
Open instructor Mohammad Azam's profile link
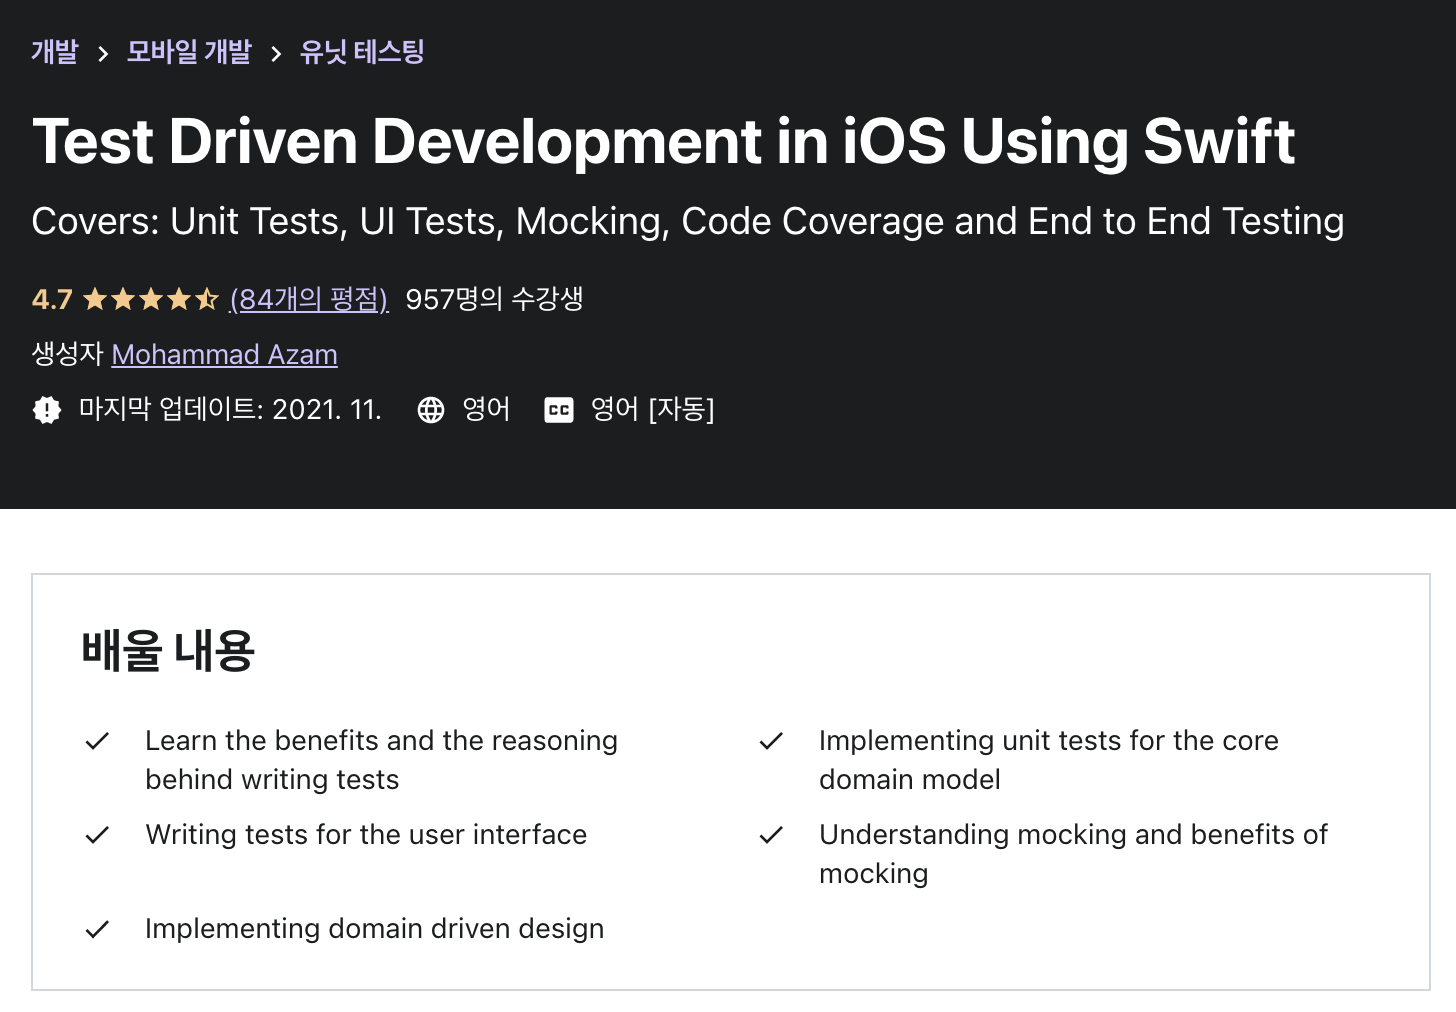click(x=224, y=354)
